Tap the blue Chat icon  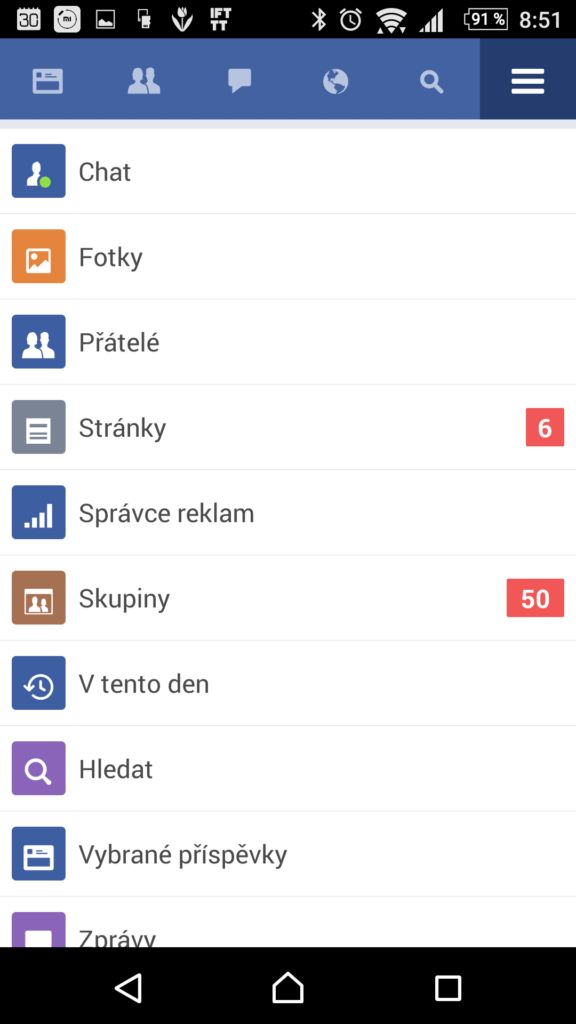[39, 171]
